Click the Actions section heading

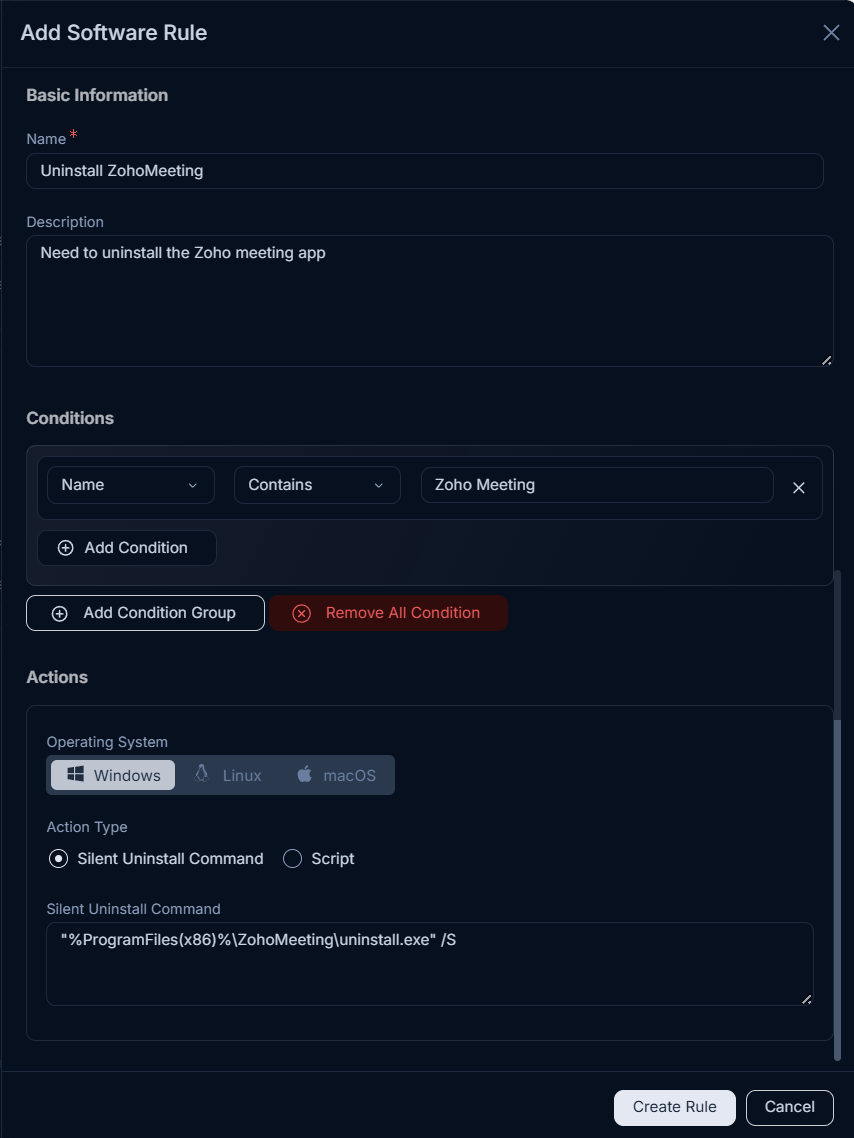(x=57, y=677)
